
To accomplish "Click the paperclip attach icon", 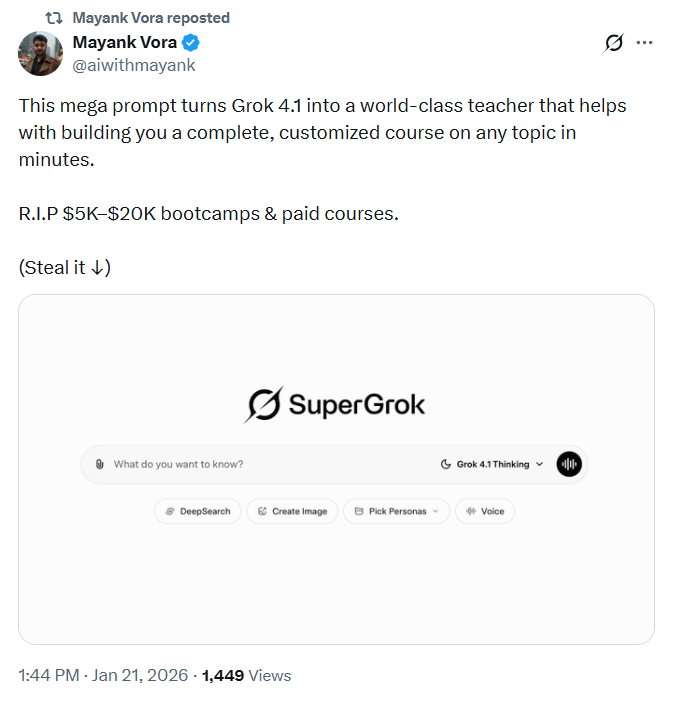I will tap(100, 464).
